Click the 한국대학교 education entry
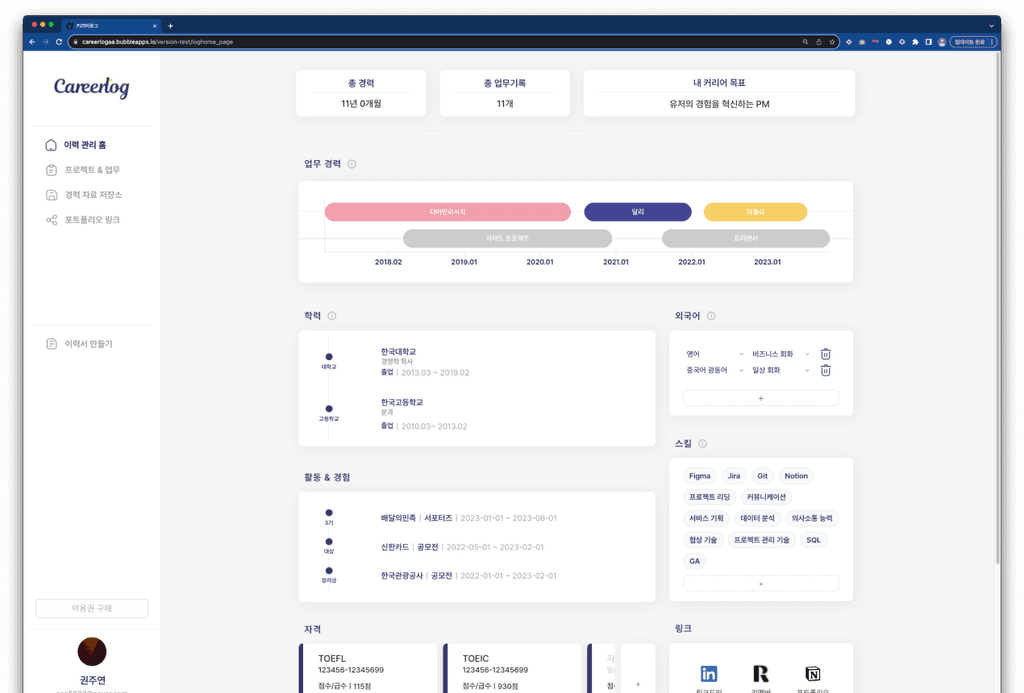This screenshot has height=693, width=1024. (425, 362)
